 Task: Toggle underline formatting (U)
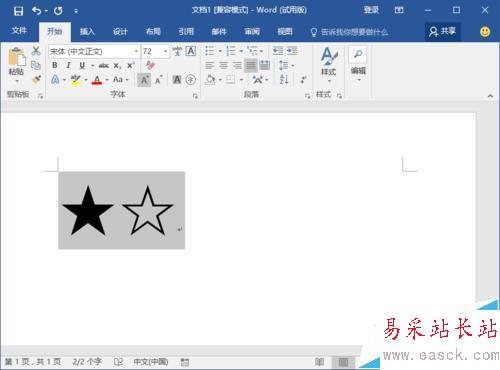tap(82, 65)
